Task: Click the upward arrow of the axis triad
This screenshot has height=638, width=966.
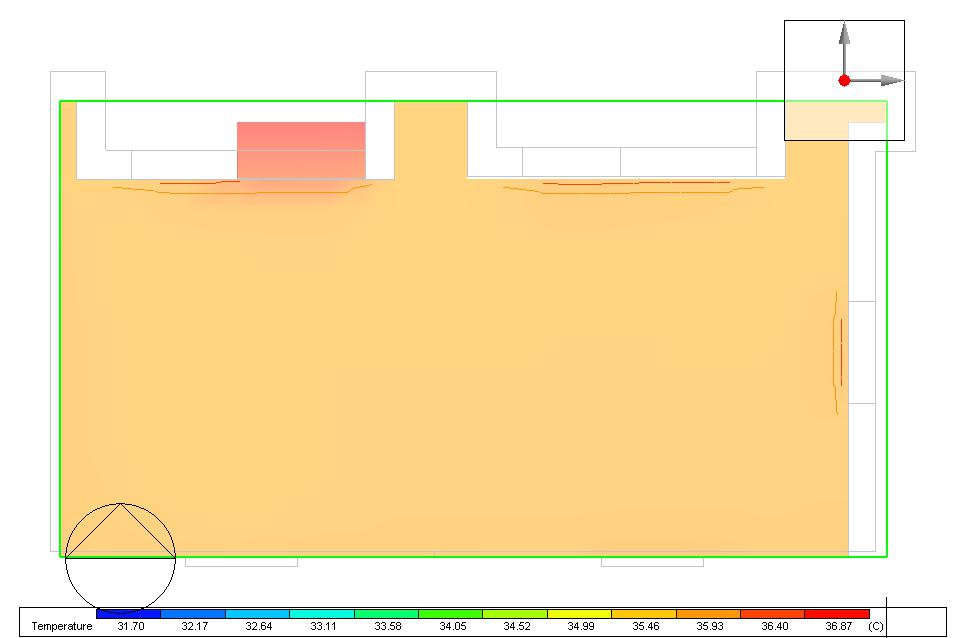Action: (845, 48)
